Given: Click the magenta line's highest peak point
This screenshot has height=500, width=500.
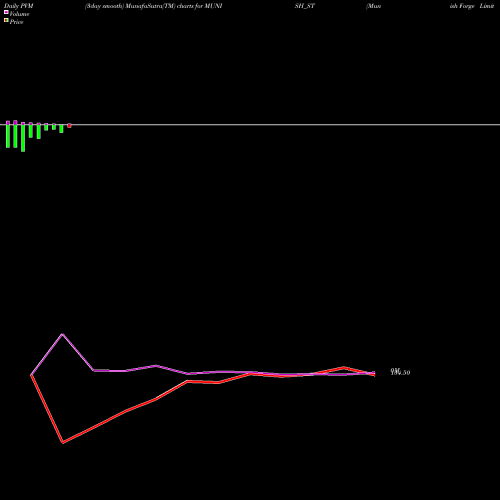Looking at the screenshot, I should [x=62, y=334].
